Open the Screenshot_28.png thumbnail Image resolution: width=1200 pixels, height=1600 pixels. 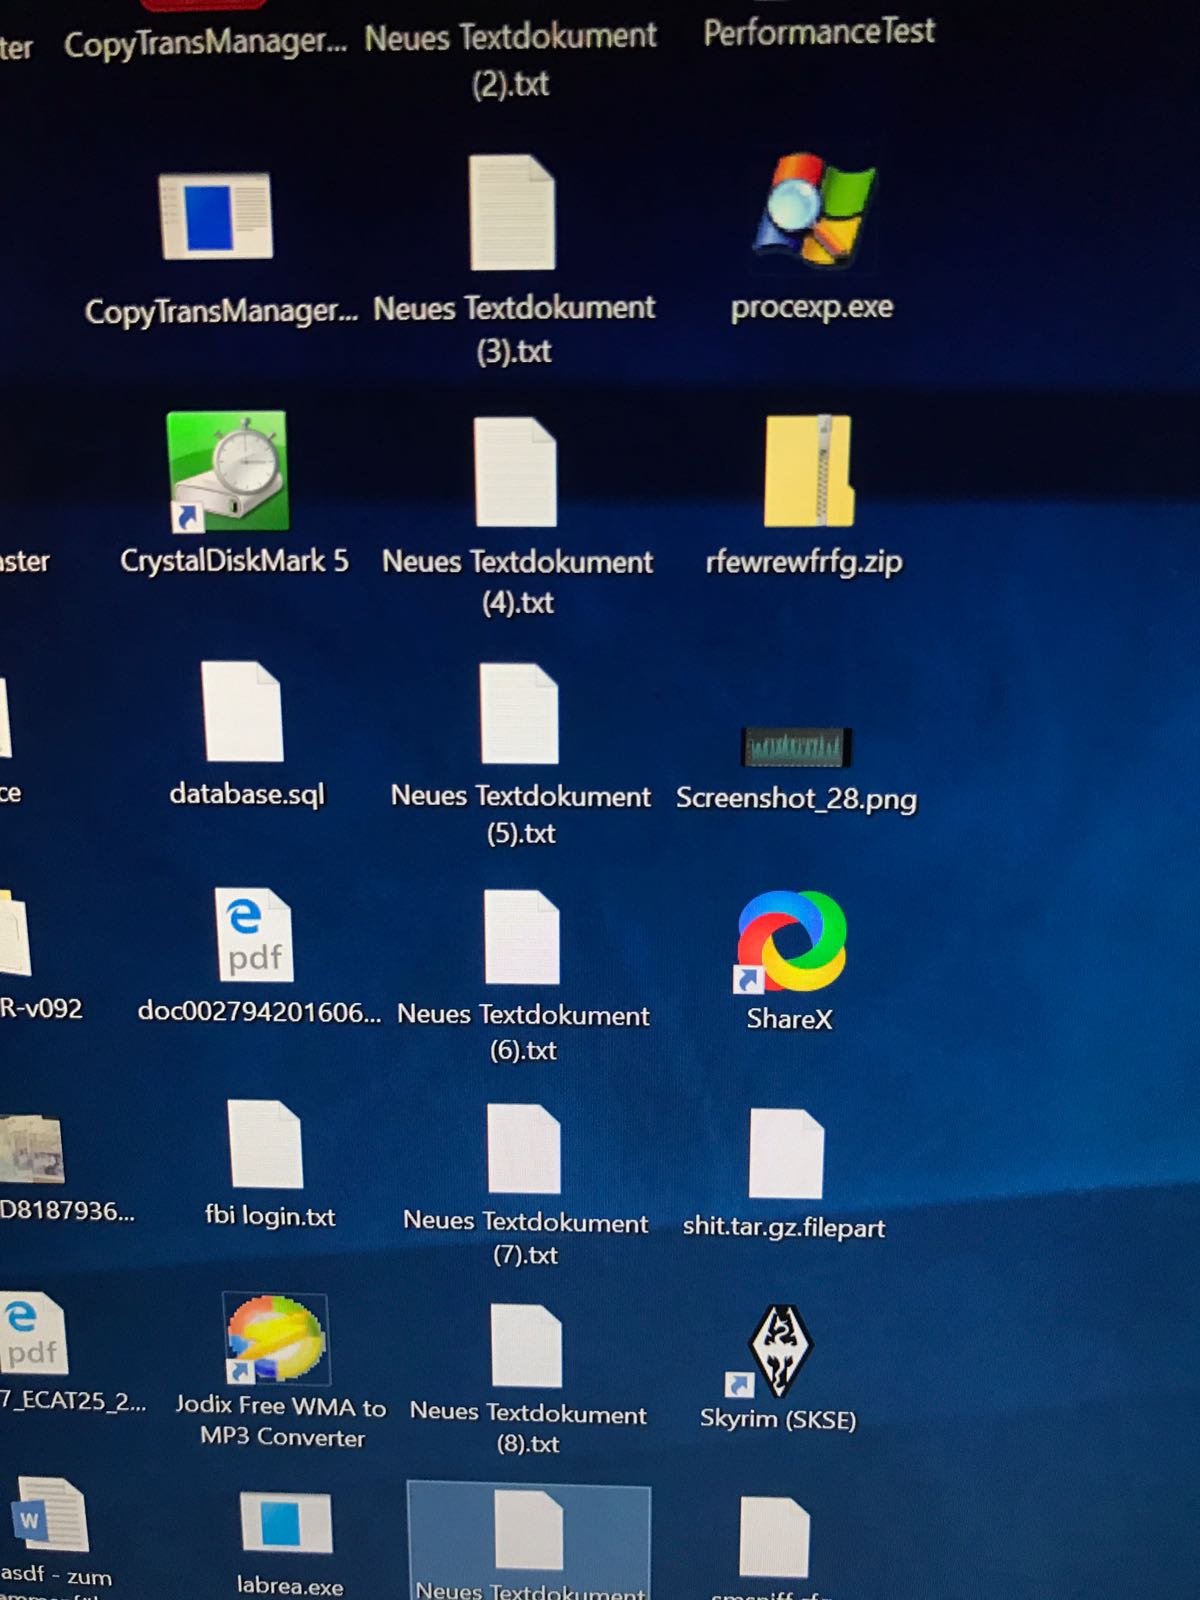click(796, 746)
